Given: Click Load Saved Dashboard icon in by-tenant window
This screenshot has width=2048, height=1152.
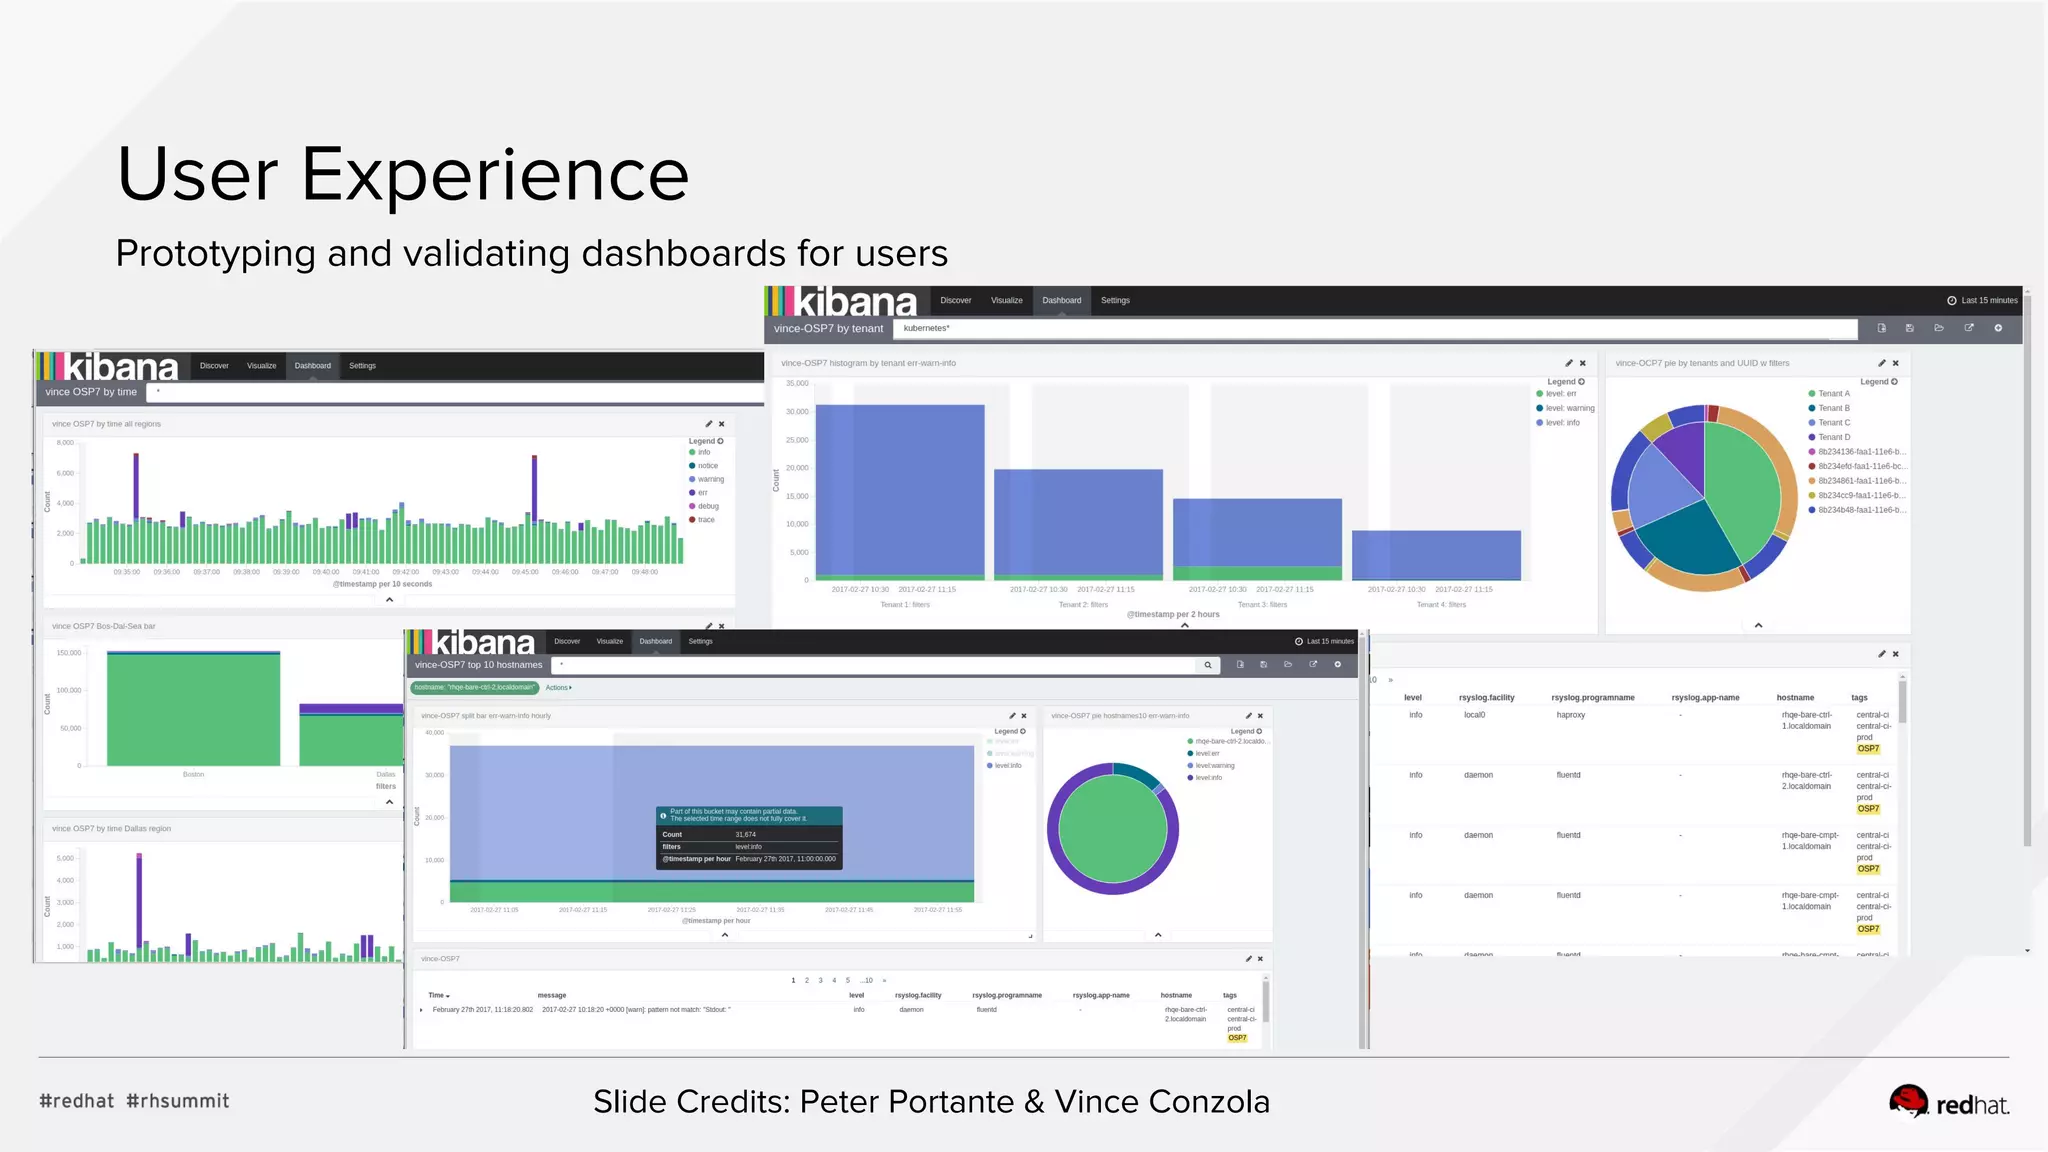Looking at the screenshot, I should coord(1939,328).
